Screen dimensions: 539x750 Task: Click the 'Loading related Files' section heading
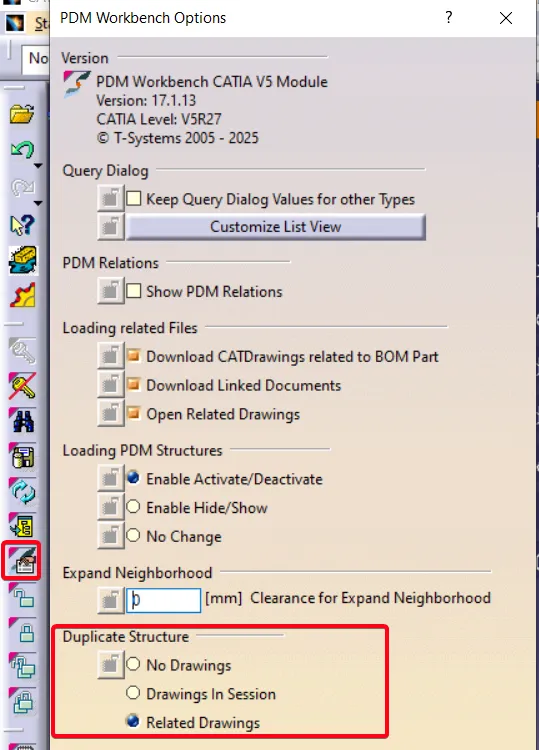pyautogui.click(x=130, y=328)
